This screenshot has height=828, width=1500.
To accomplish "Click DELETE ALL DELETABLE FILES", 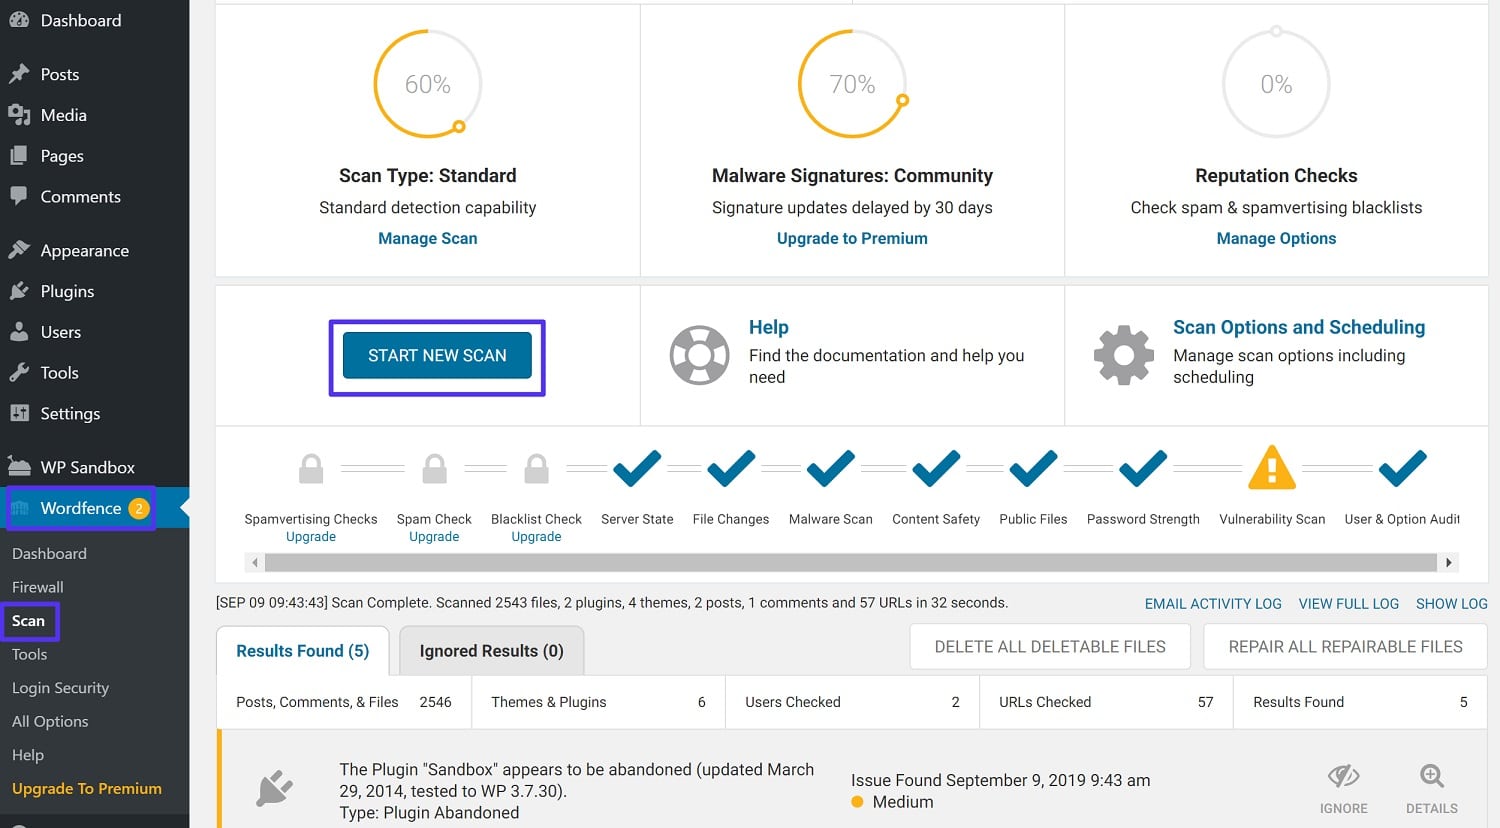I will [x=1049, y=646].
